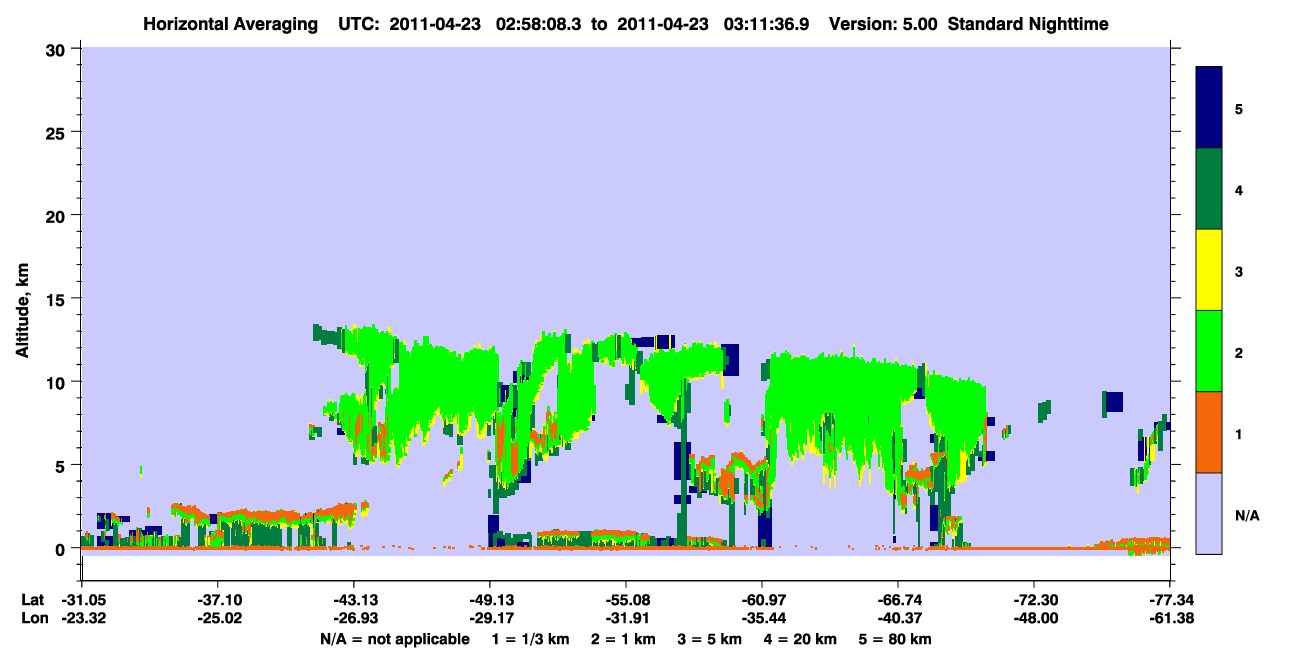
Task: Click the orange colorbar segment labeled 1
Action: coord(1209,432)
